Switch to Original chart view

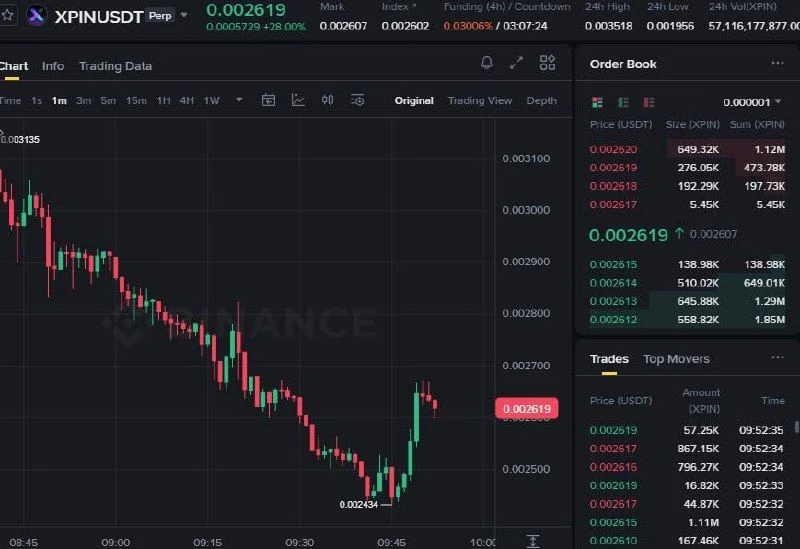414,101
